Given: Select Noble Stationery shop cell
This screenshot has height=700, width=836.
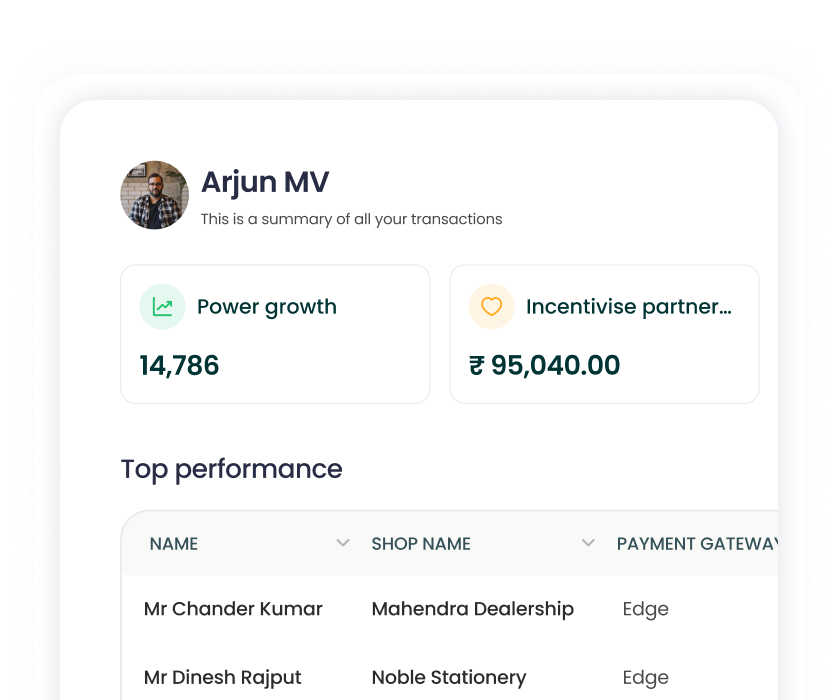Looking at the screenshot, I should (x=449, y=678).
